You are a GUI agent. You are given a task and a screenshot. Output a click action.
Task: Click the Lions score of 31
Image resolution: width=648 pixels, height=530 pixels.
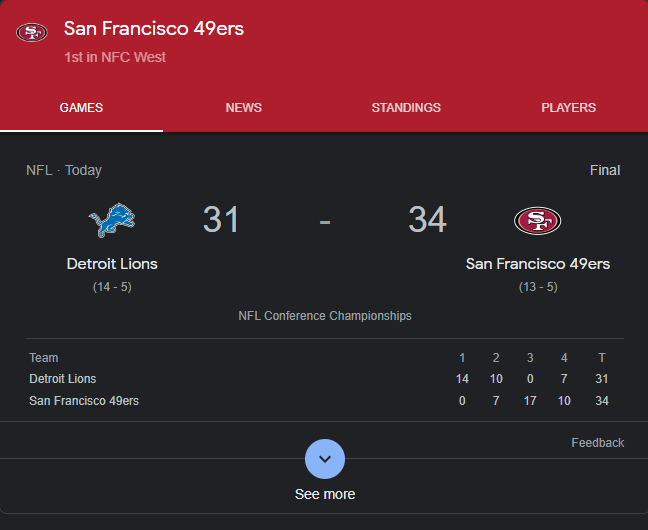(221, 220)
